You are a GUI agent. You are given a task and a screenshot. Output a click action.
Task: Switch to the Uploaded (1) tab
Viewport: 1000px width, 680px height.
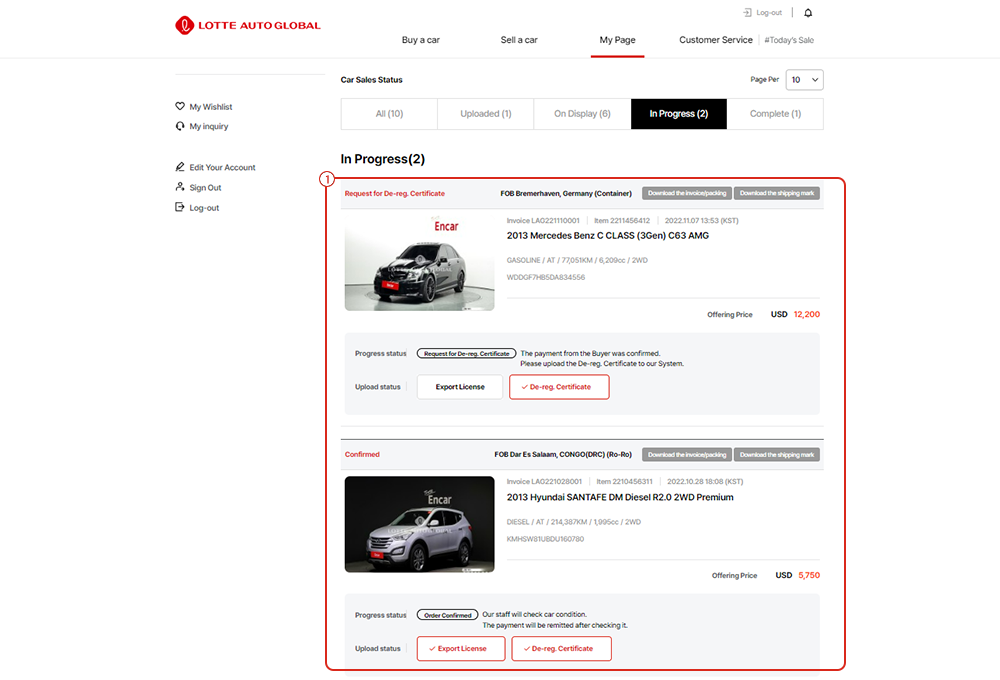click(486, 114)
